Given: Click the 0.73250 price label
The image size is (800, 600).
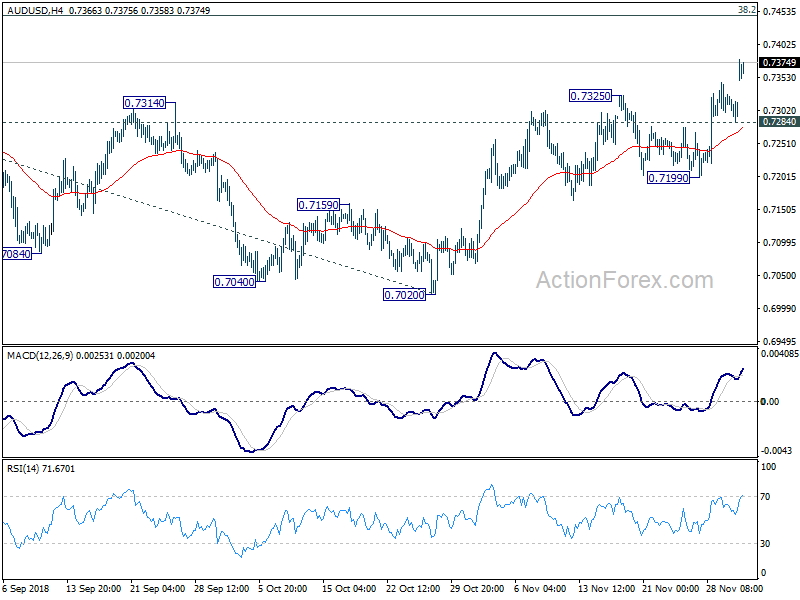Looking at the screenshot, I should point(590,96).
